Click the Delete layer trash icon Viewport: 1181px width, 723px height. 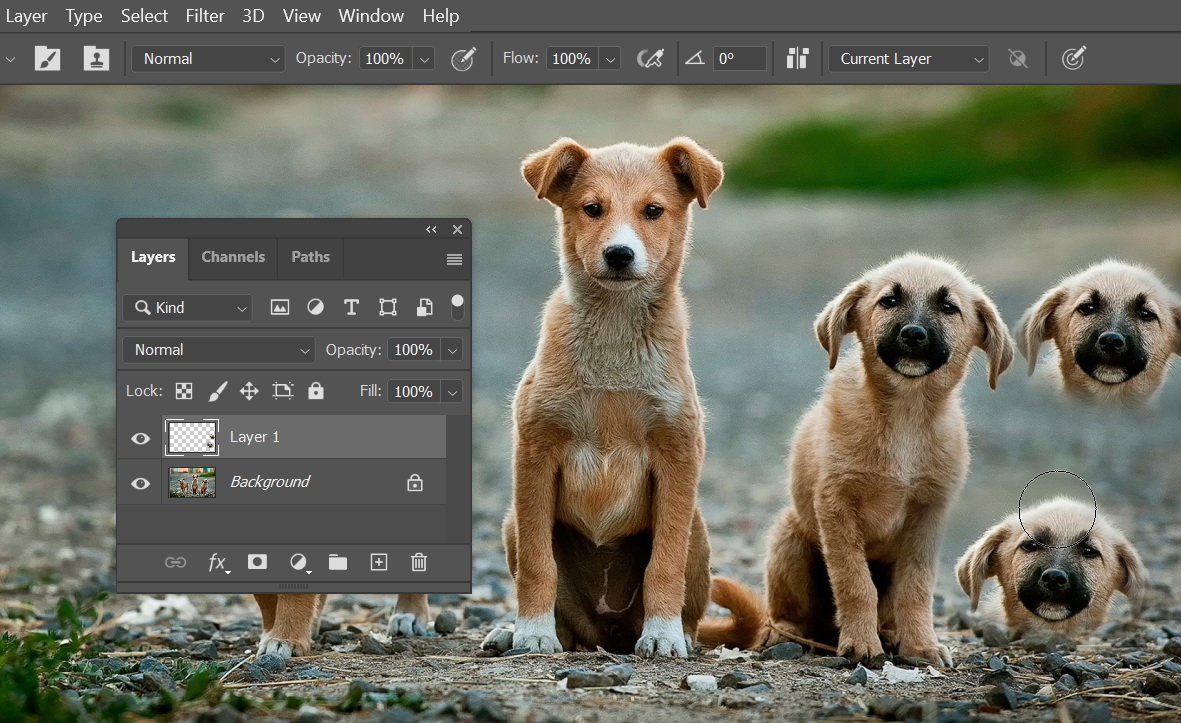click(419, 562)
